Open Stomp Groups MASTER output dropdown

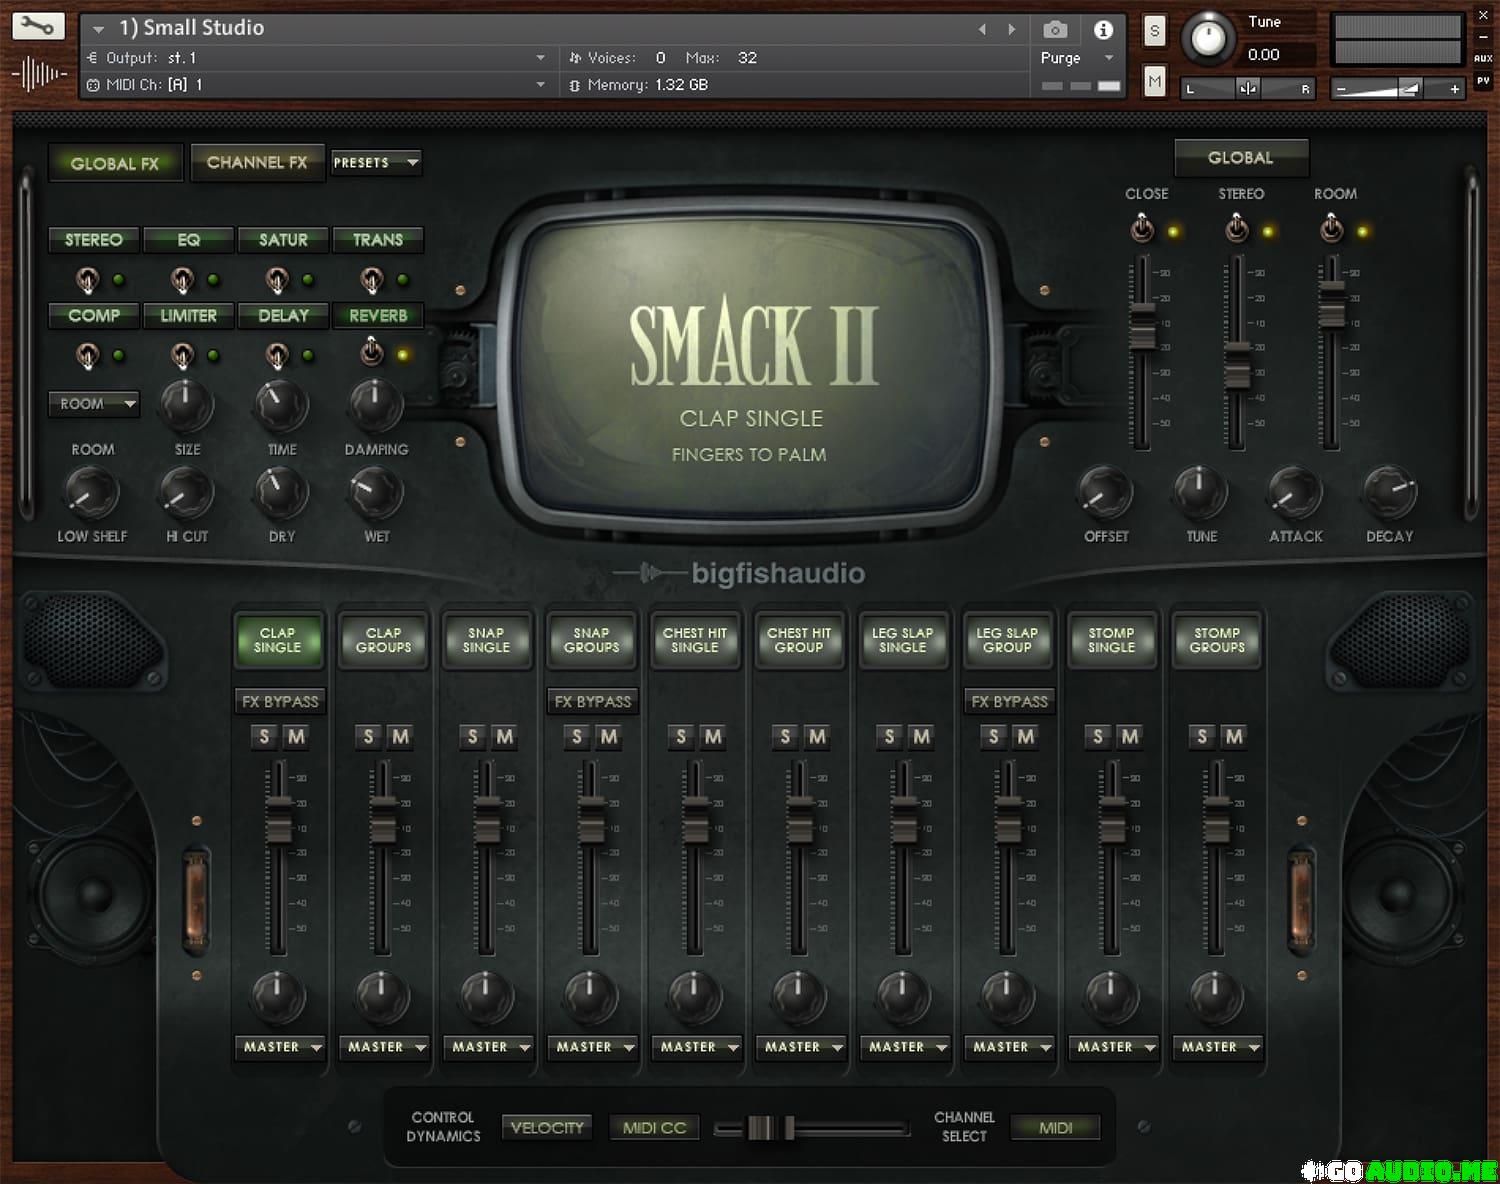click(x=1219, y=1047)
